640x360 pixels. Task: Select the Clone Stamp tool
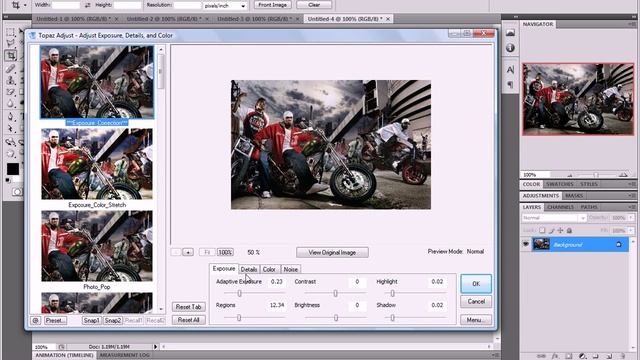click(11, 80)
